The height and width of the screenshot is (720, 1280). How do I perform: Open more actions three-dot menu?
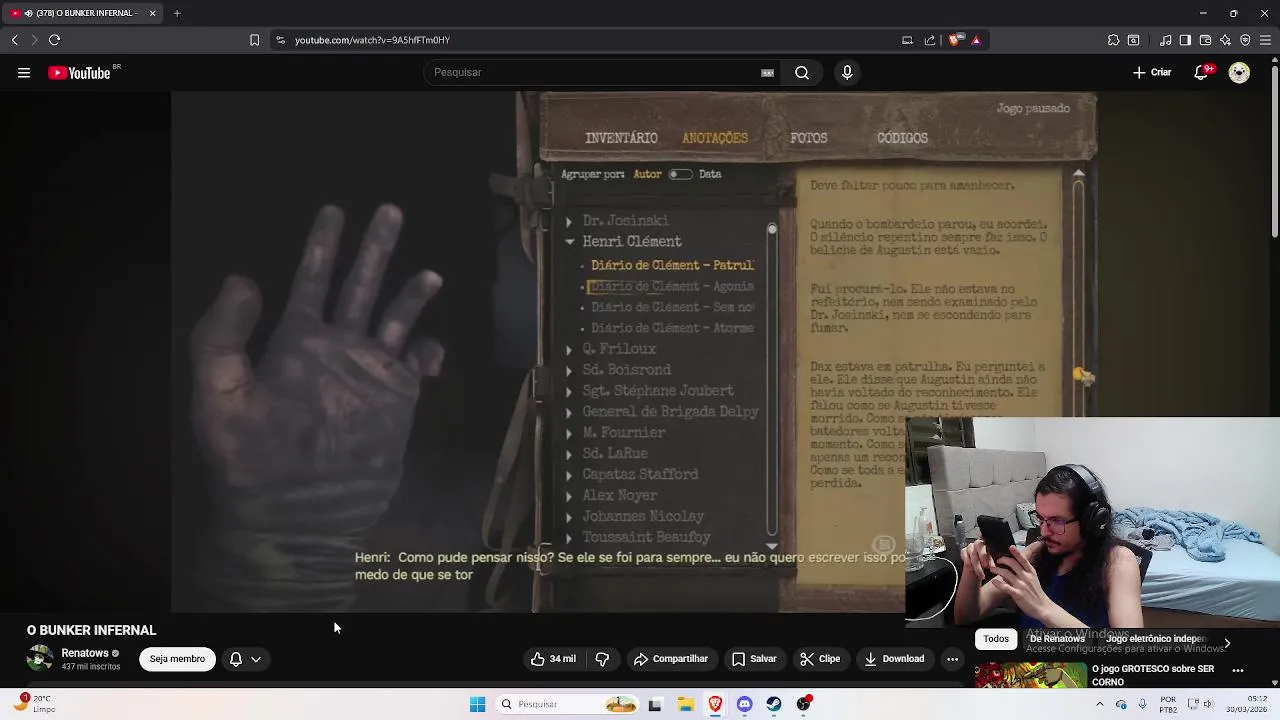pos(952,659)
